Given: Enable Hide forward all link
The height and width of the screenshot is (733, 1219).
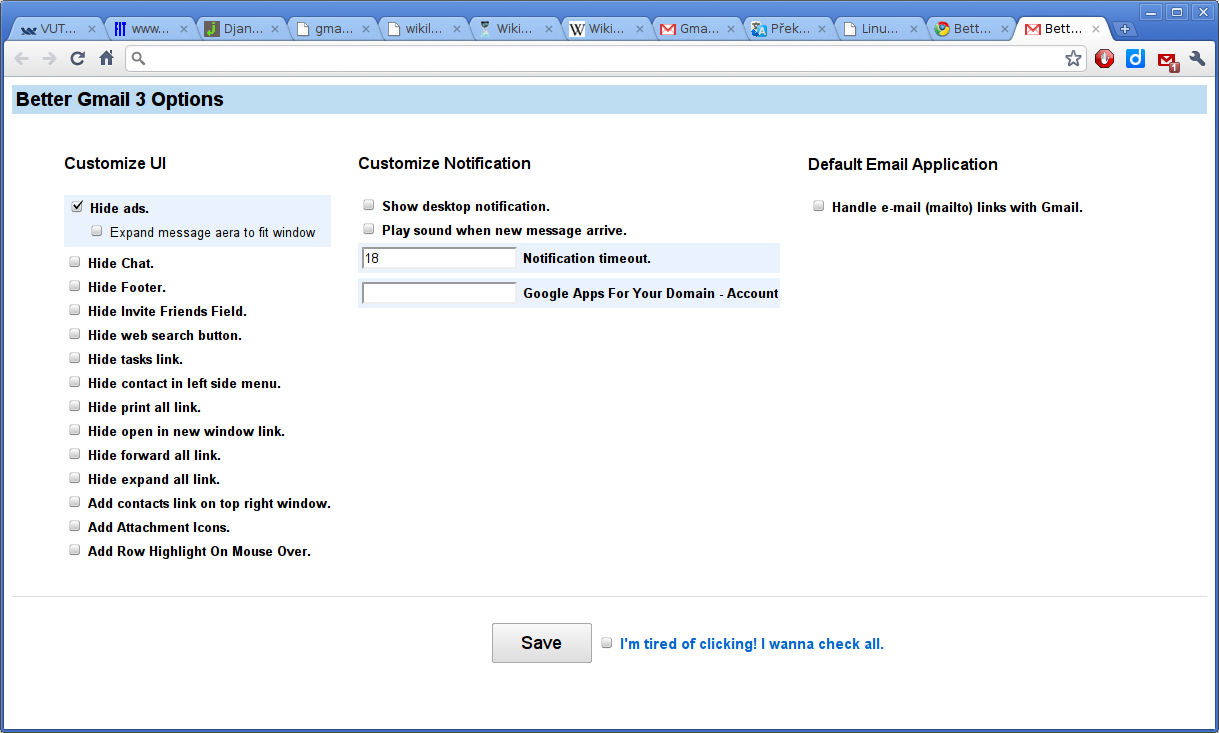Looking at the screenshot, I should (x=75, y=454).
